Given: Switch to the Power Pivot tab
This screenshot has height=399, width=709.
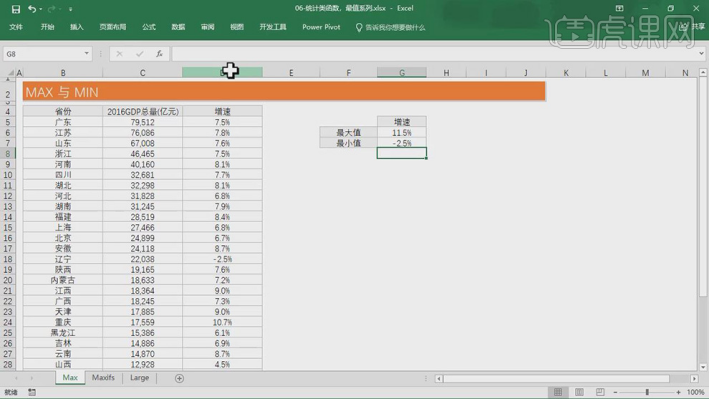Looking at the screenshot, I should pos(321,27).
